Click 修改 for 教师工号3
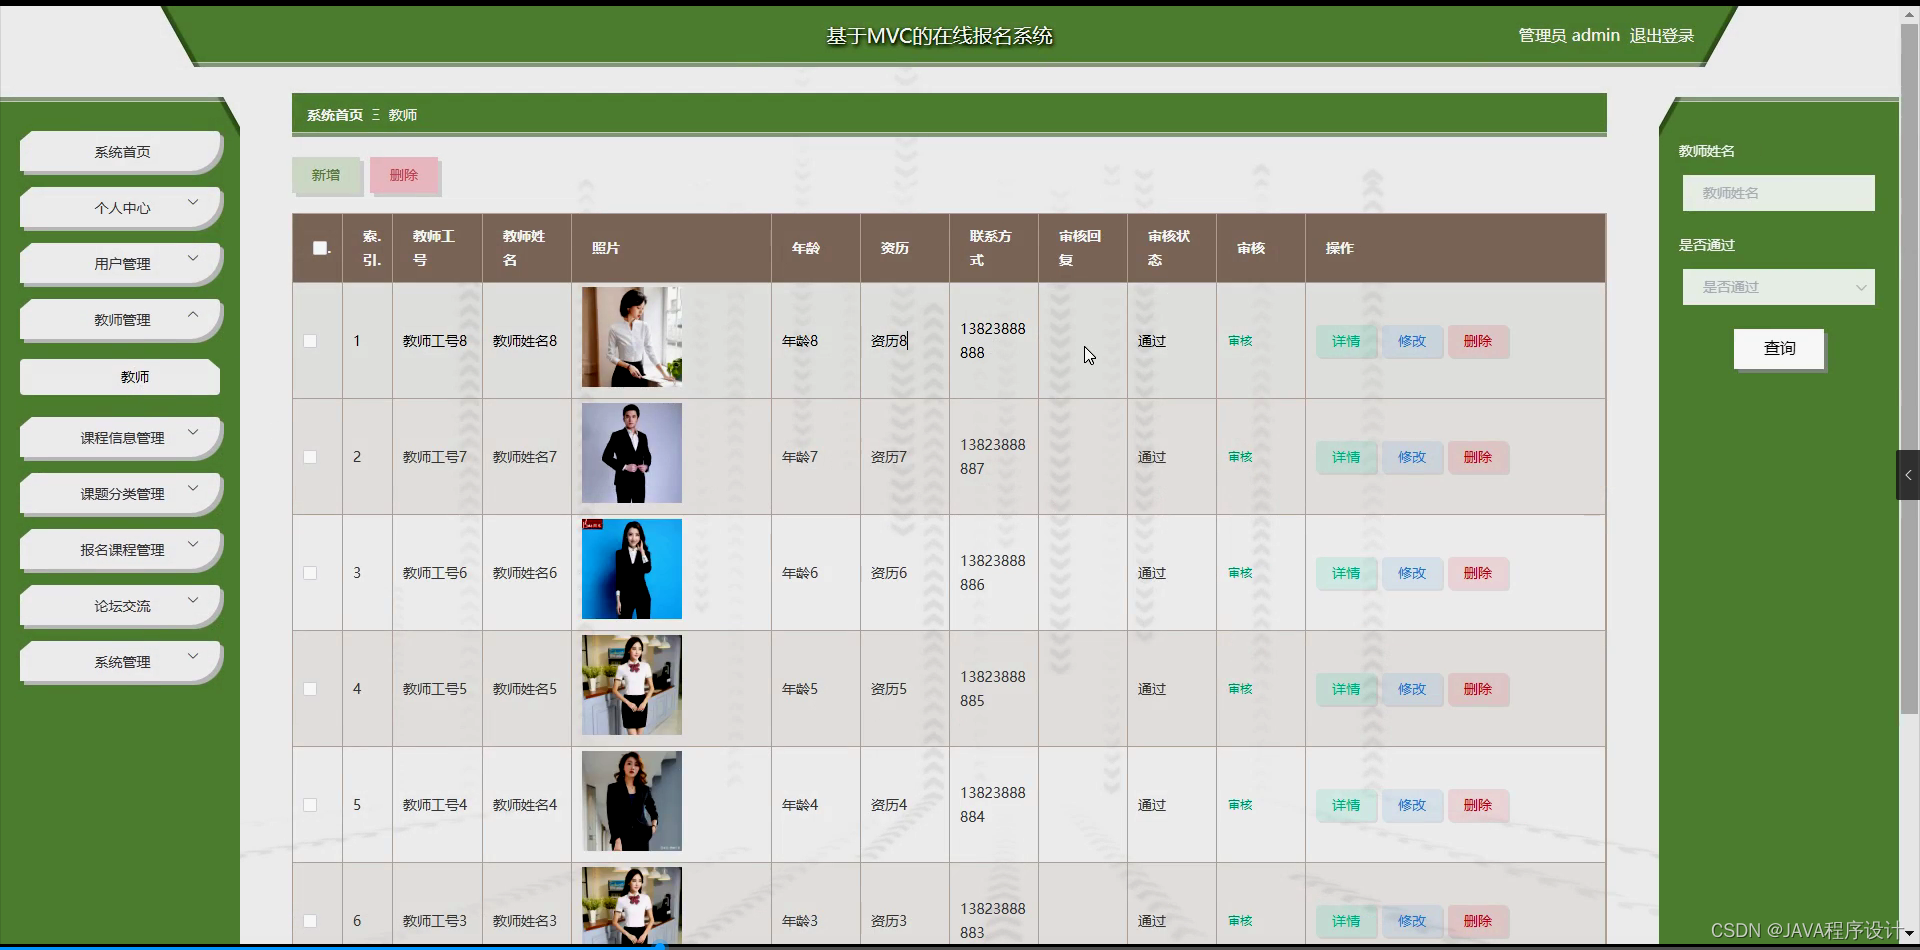1920x950 pixels. coord(1412,921)
